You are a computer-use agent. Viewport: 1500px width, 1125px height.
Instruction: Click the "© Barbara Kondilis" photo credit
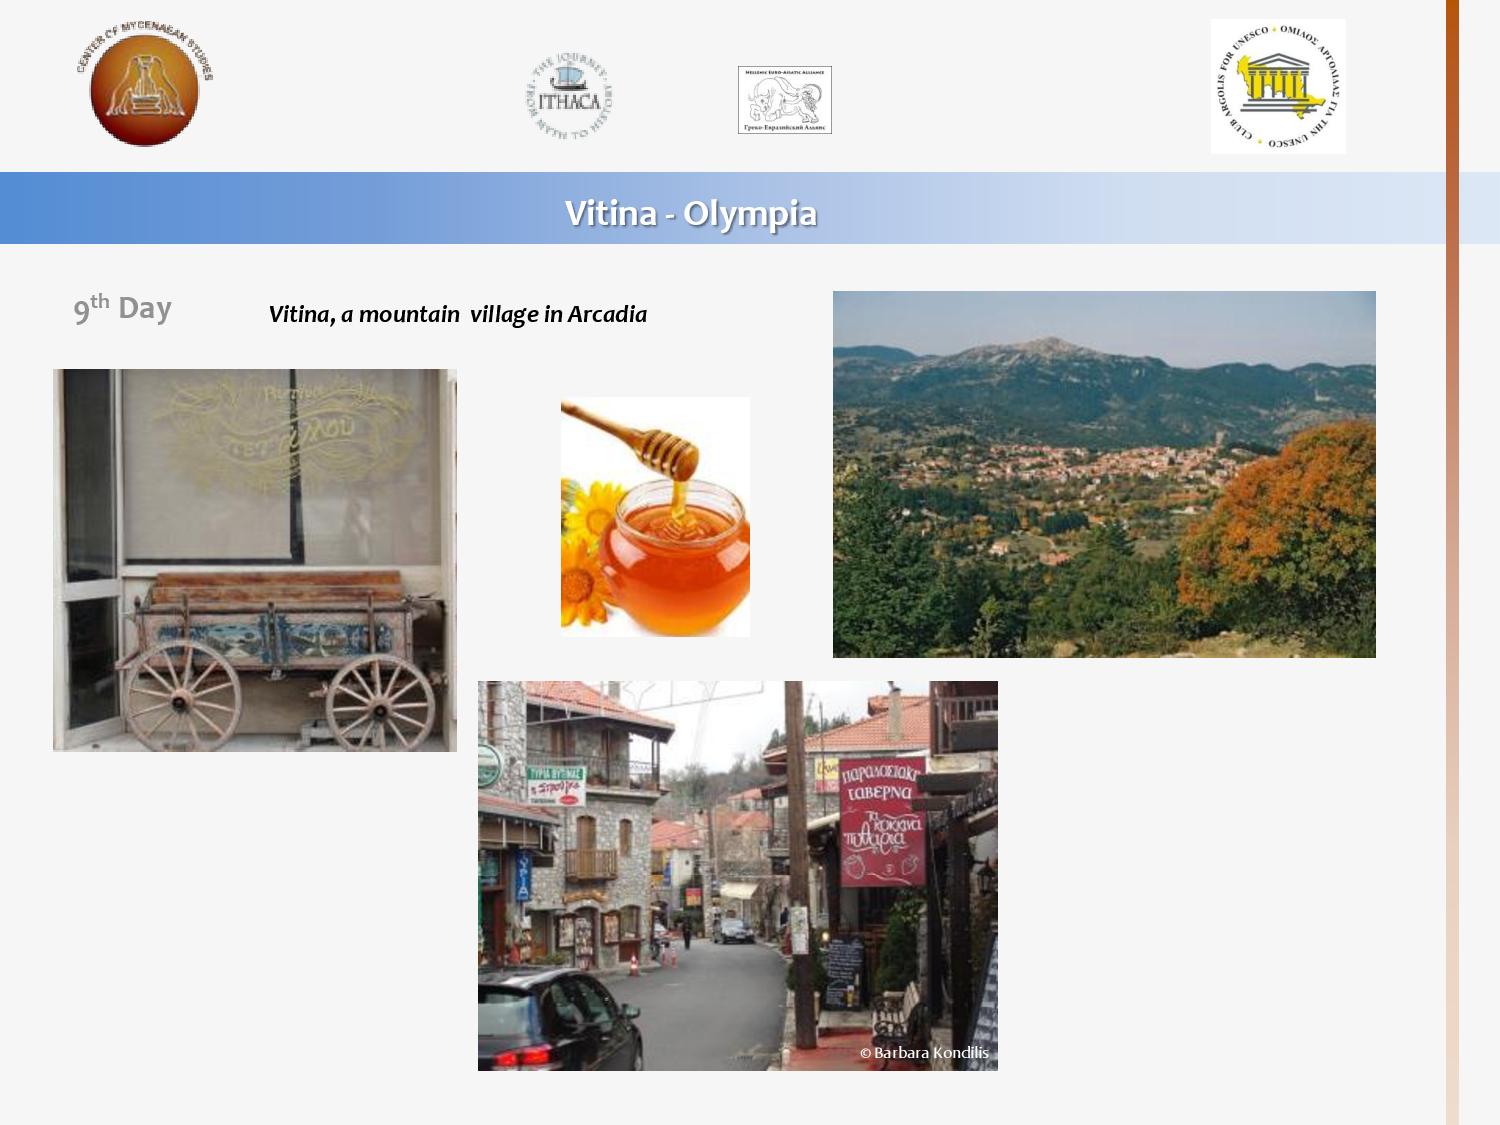tap(924, 1053)
